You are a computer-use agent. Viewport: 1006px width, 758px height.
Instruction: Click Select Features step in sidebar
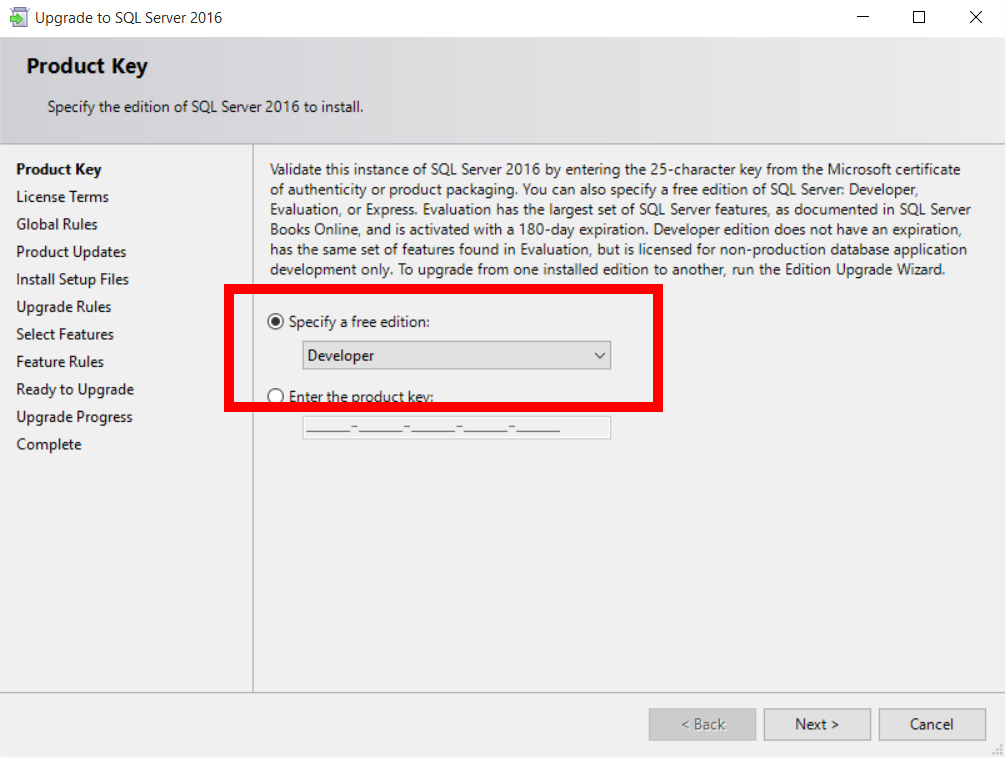(x=65, y=334)
